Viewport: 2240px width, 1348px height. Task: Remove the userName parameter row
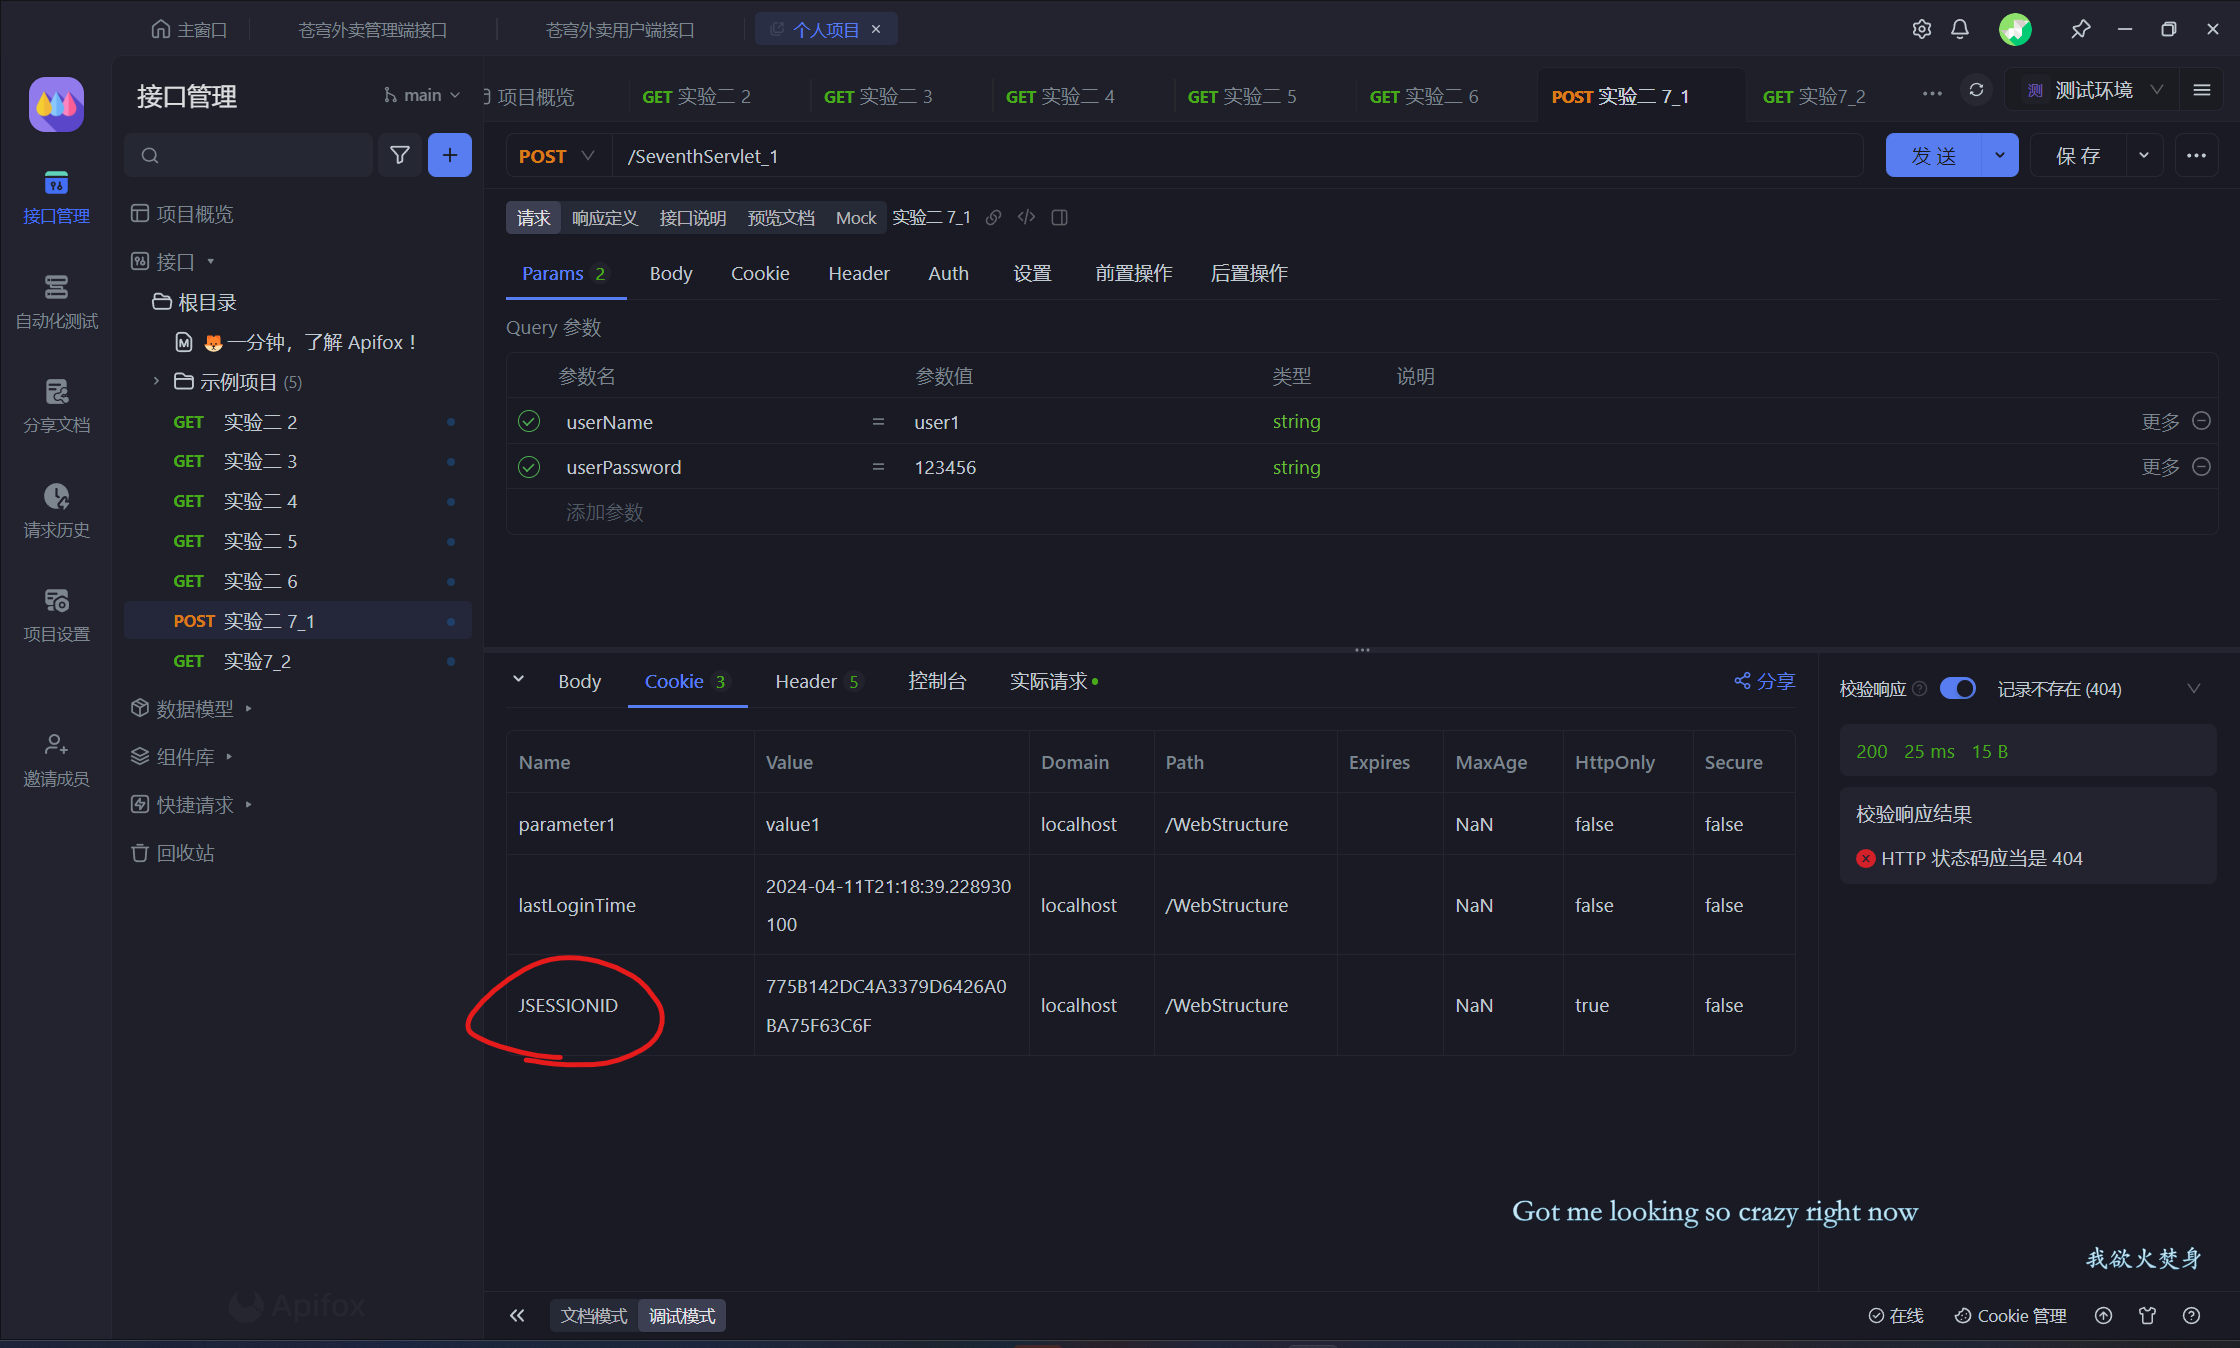2201,421
